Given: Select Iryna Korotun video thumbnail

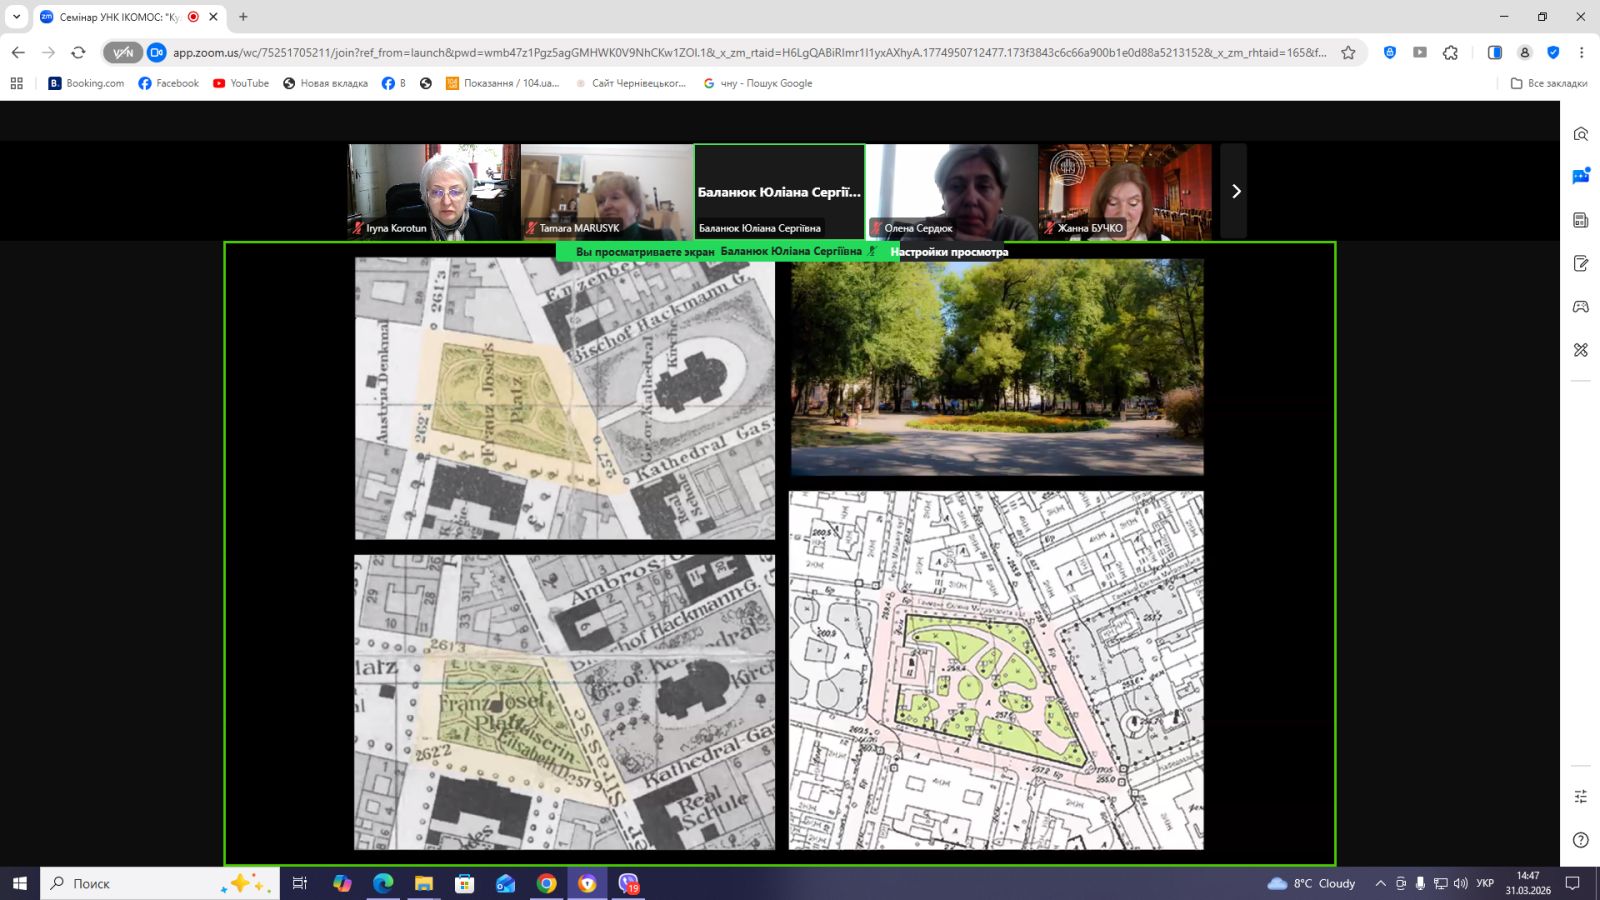Looking at the screenshot, I should click(x=433, y=191).
